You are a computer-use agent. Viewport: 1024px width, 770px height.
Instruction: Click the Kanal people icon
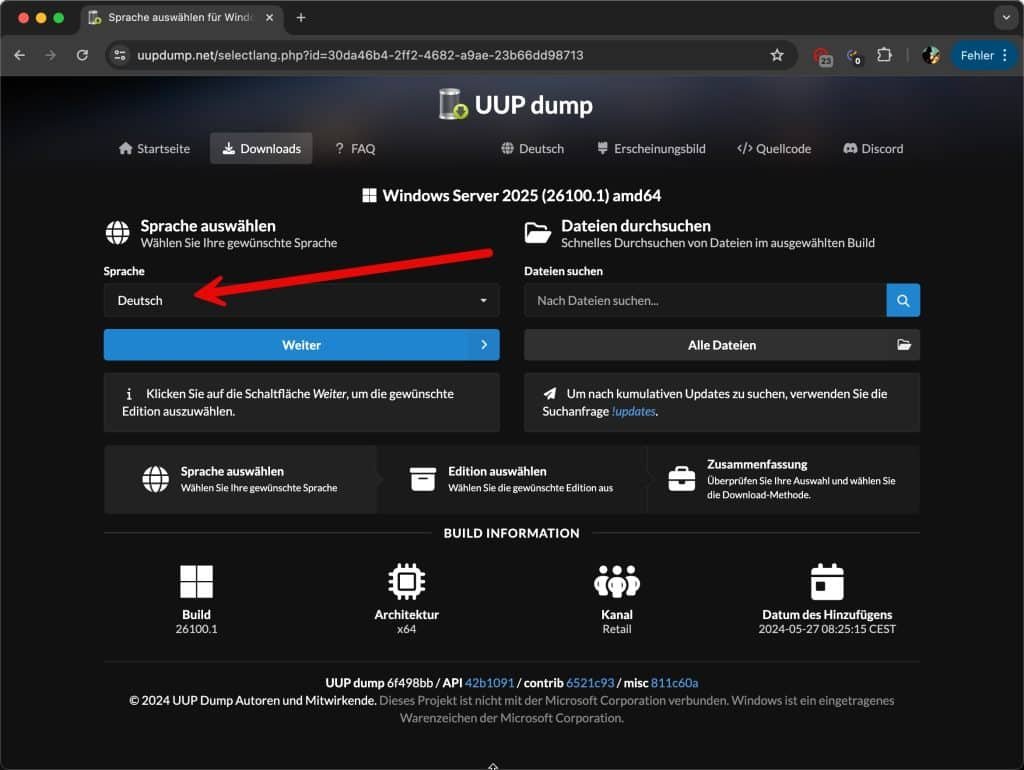tap(616, 581)
